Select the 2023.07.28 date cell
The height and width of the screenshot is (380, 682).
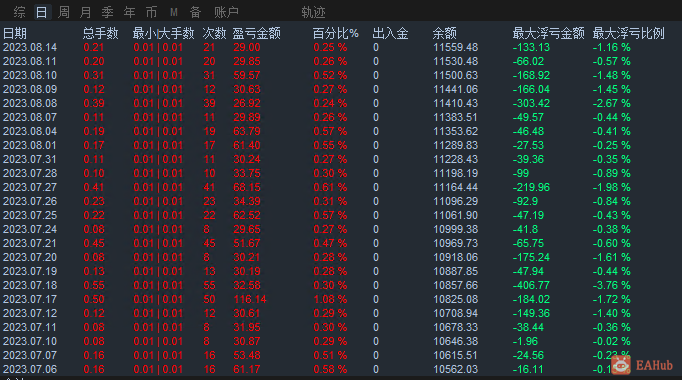pyautogui.click(x=30, y=173)
